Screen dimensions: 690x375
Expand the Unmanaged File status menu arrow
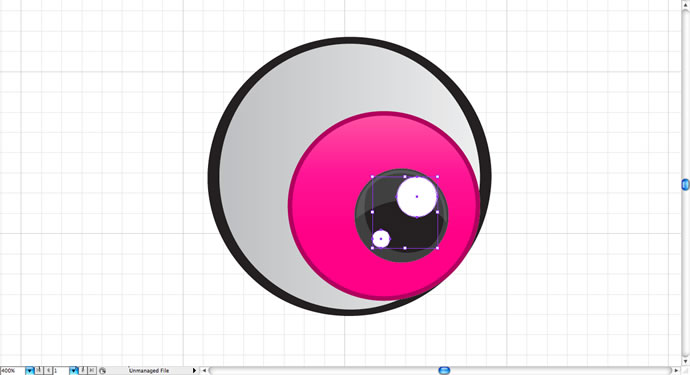(x=194, y=371)
